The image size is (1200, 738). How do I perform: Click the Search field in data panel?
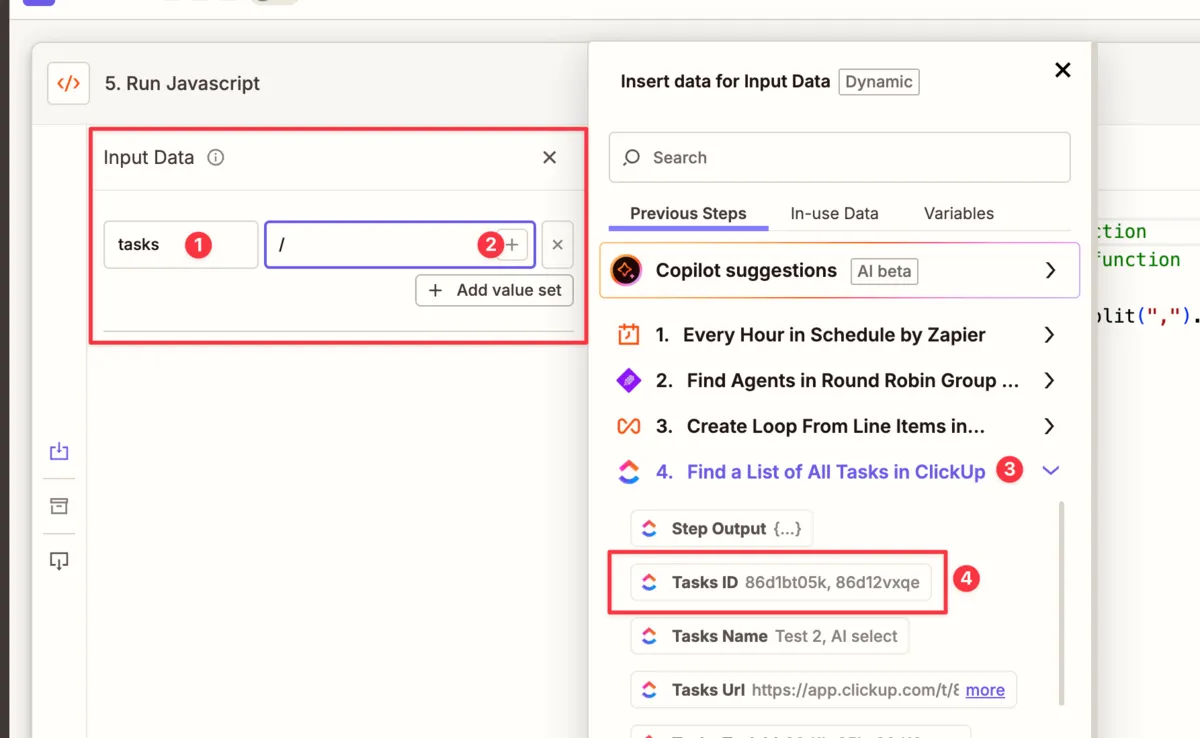[840, 158]
